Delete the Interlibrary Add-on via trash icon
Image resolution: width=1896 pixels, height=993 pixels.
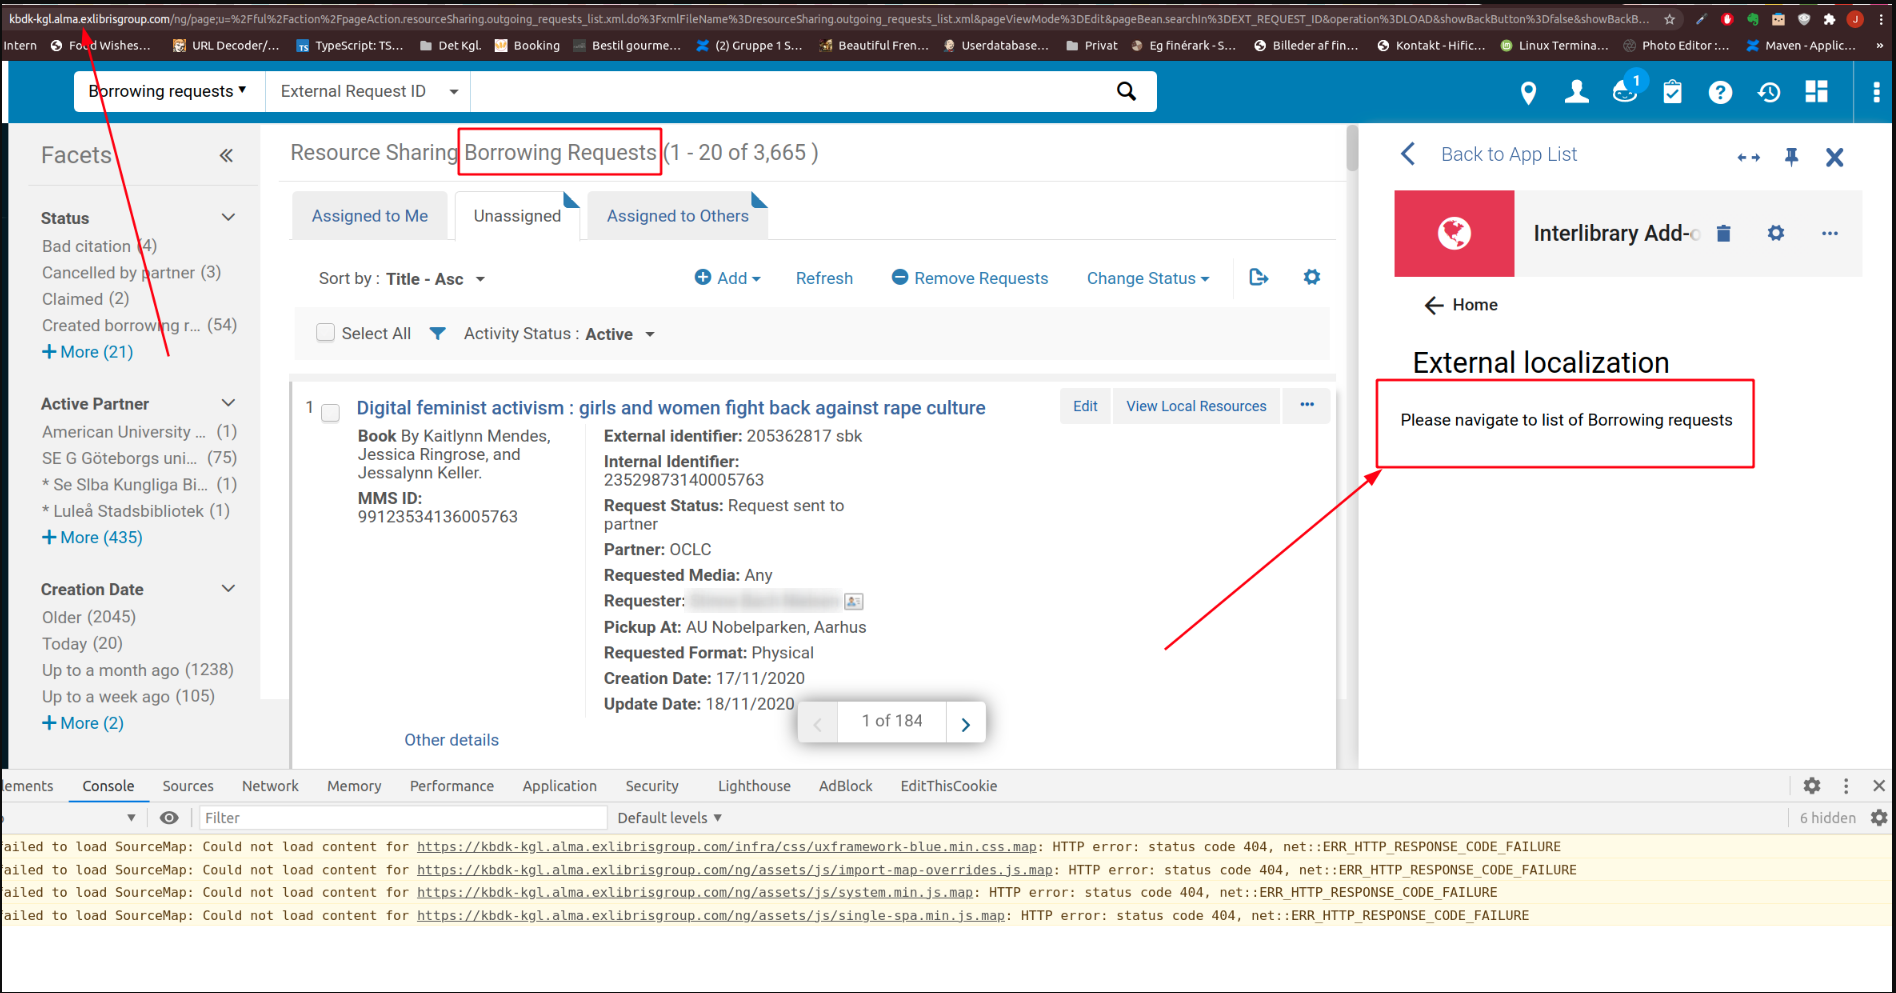1723,232
